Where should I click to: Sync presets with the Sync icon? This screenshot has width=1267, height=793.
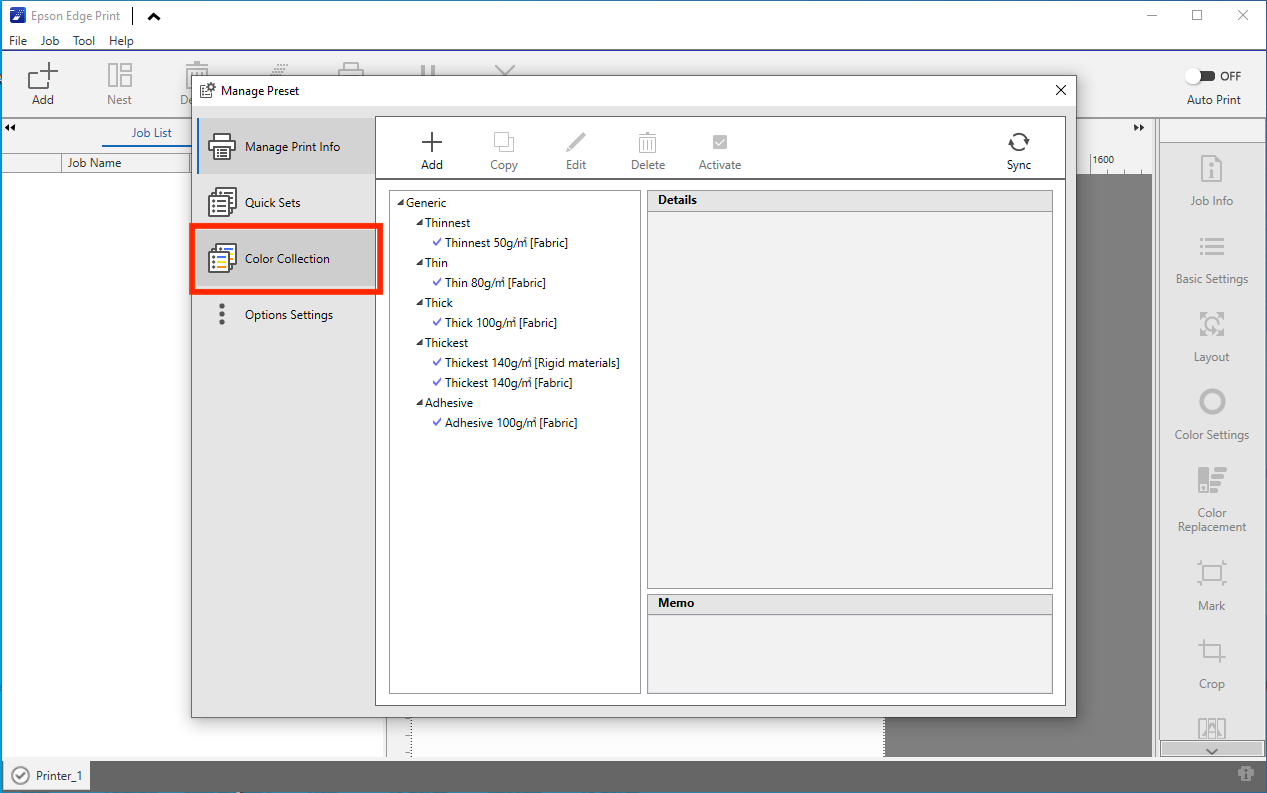click(x=1019, y=142)
